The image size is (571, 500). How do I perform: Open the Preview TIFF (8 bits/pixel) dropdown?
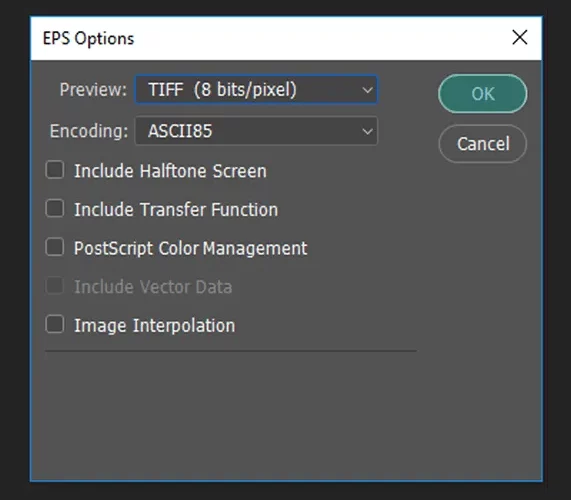(256, 90)
